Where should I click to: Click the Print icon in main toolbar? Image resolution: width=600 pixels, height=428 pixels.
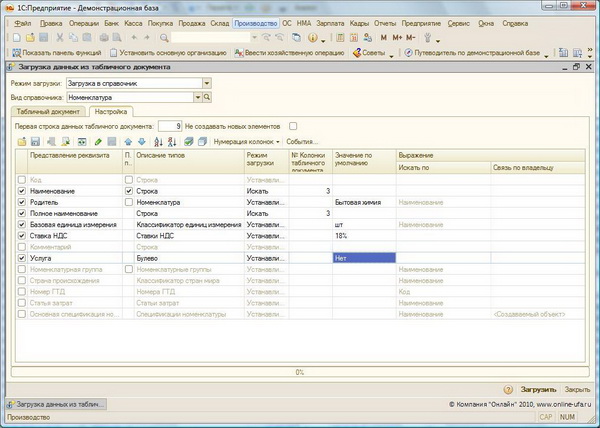[x=104, y=37]
